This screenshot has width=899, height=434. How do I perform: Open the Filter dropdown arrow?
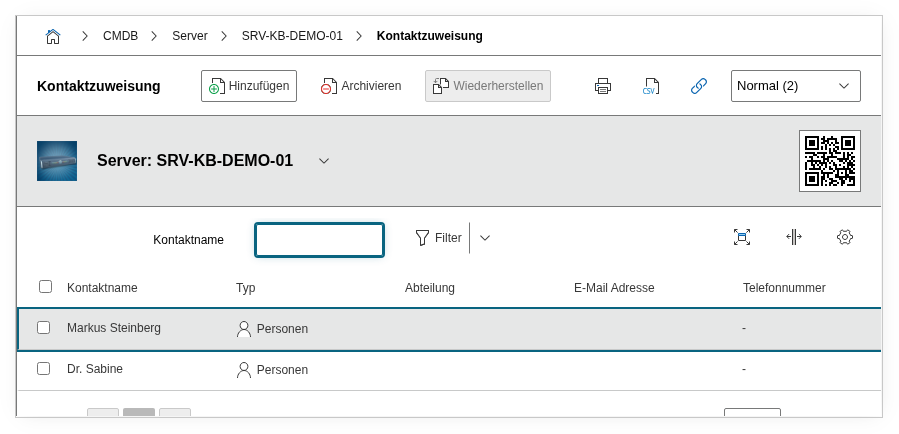485,238
